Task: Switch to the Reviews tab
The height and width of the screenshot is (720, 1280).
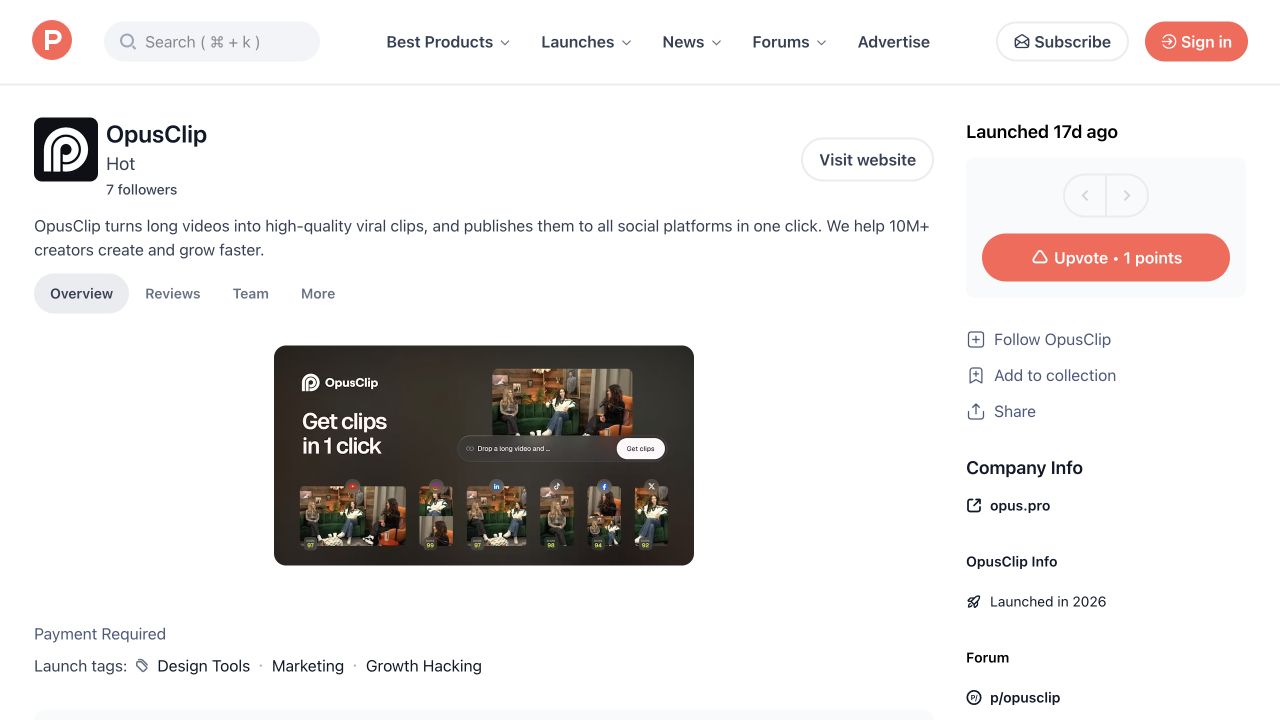Action: point(173,293)
